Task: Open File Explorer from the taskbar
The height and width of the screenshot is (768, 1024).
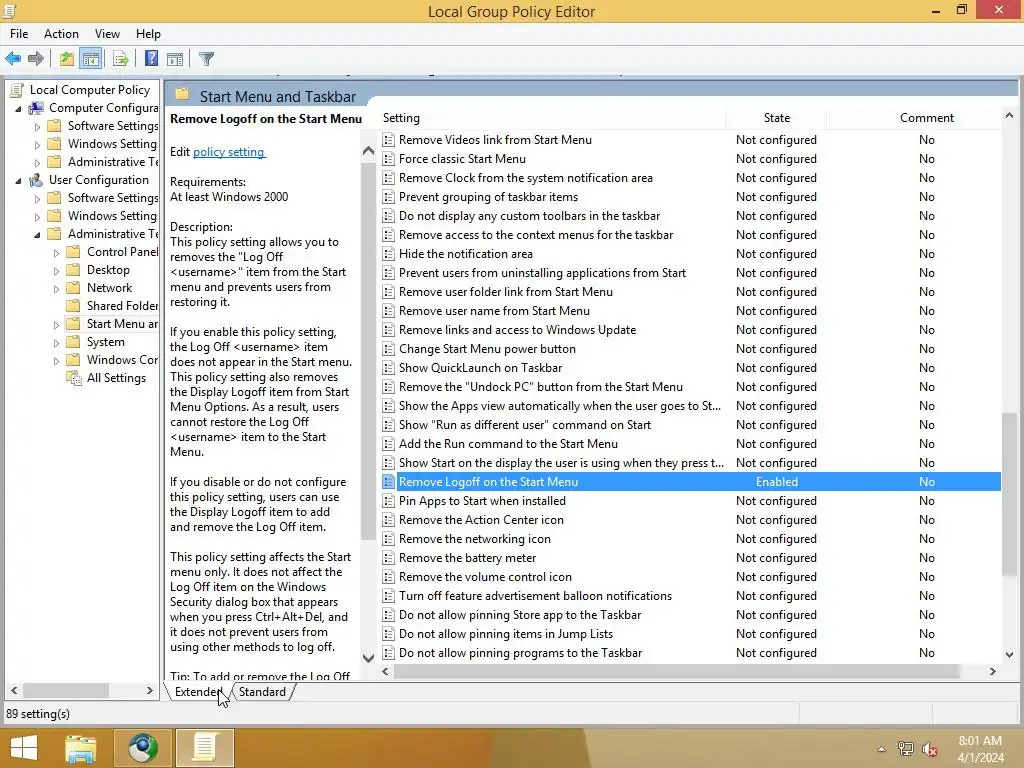Action: [81, 748]
